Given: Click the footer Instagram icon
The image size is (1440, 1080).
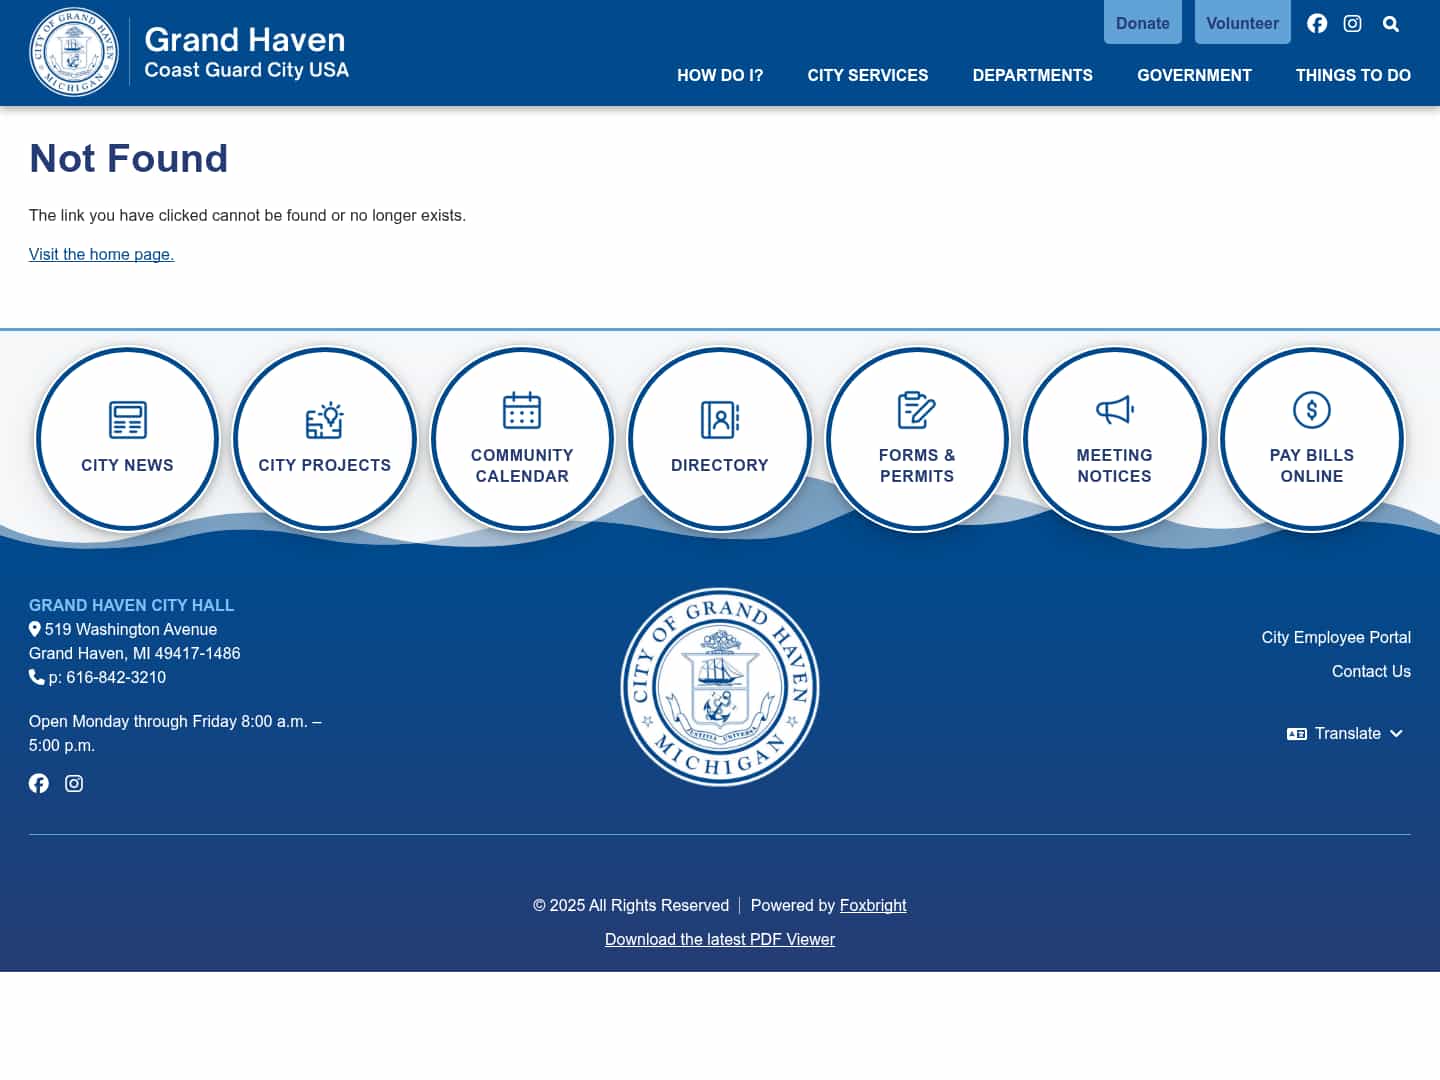Looking at the screenshot, I should point(74,783).
